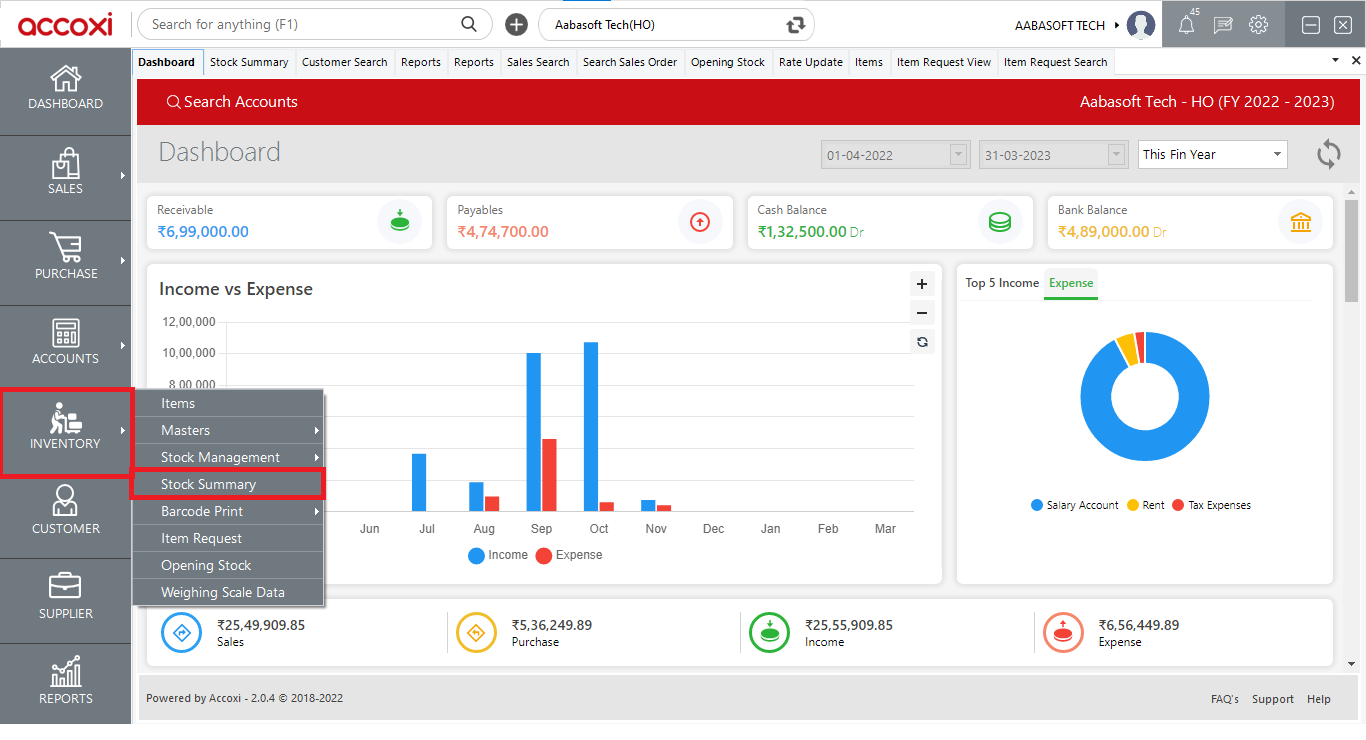This screenshot has width=1366, height=740.
Task: Click the Receivable coin icon
Action: tap(400, 222)
